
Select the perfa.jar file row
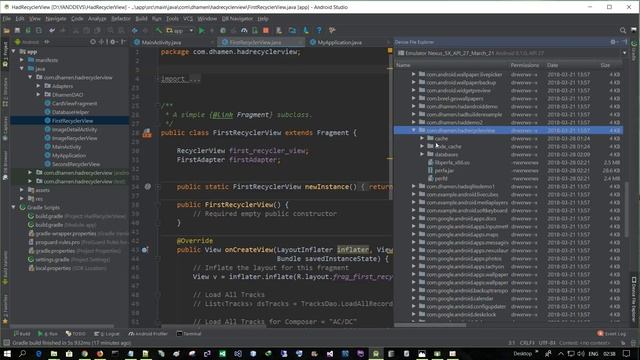(508, 170)
